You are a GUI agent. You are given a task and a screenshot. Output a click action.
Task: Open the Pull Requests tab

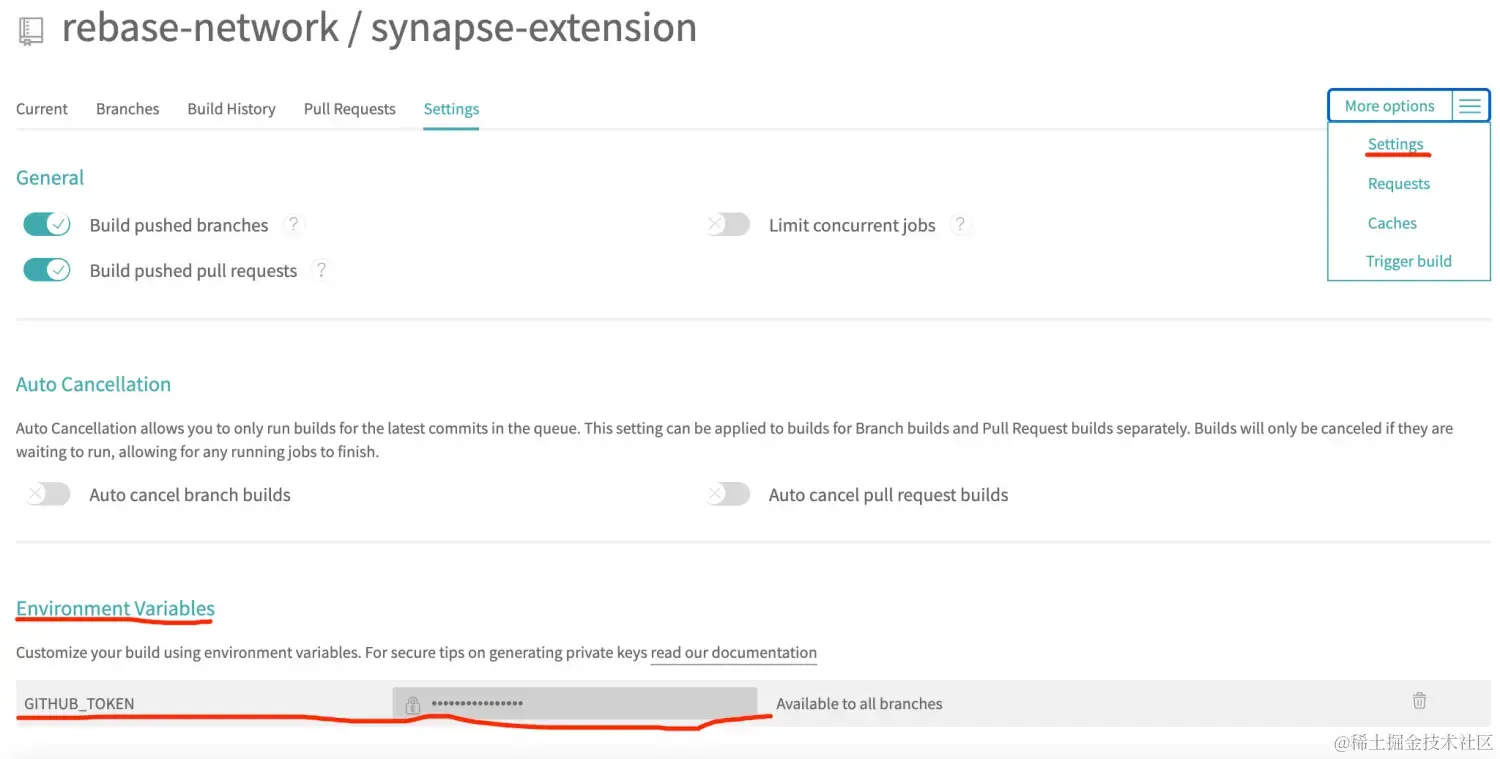(x=349, y=109)
